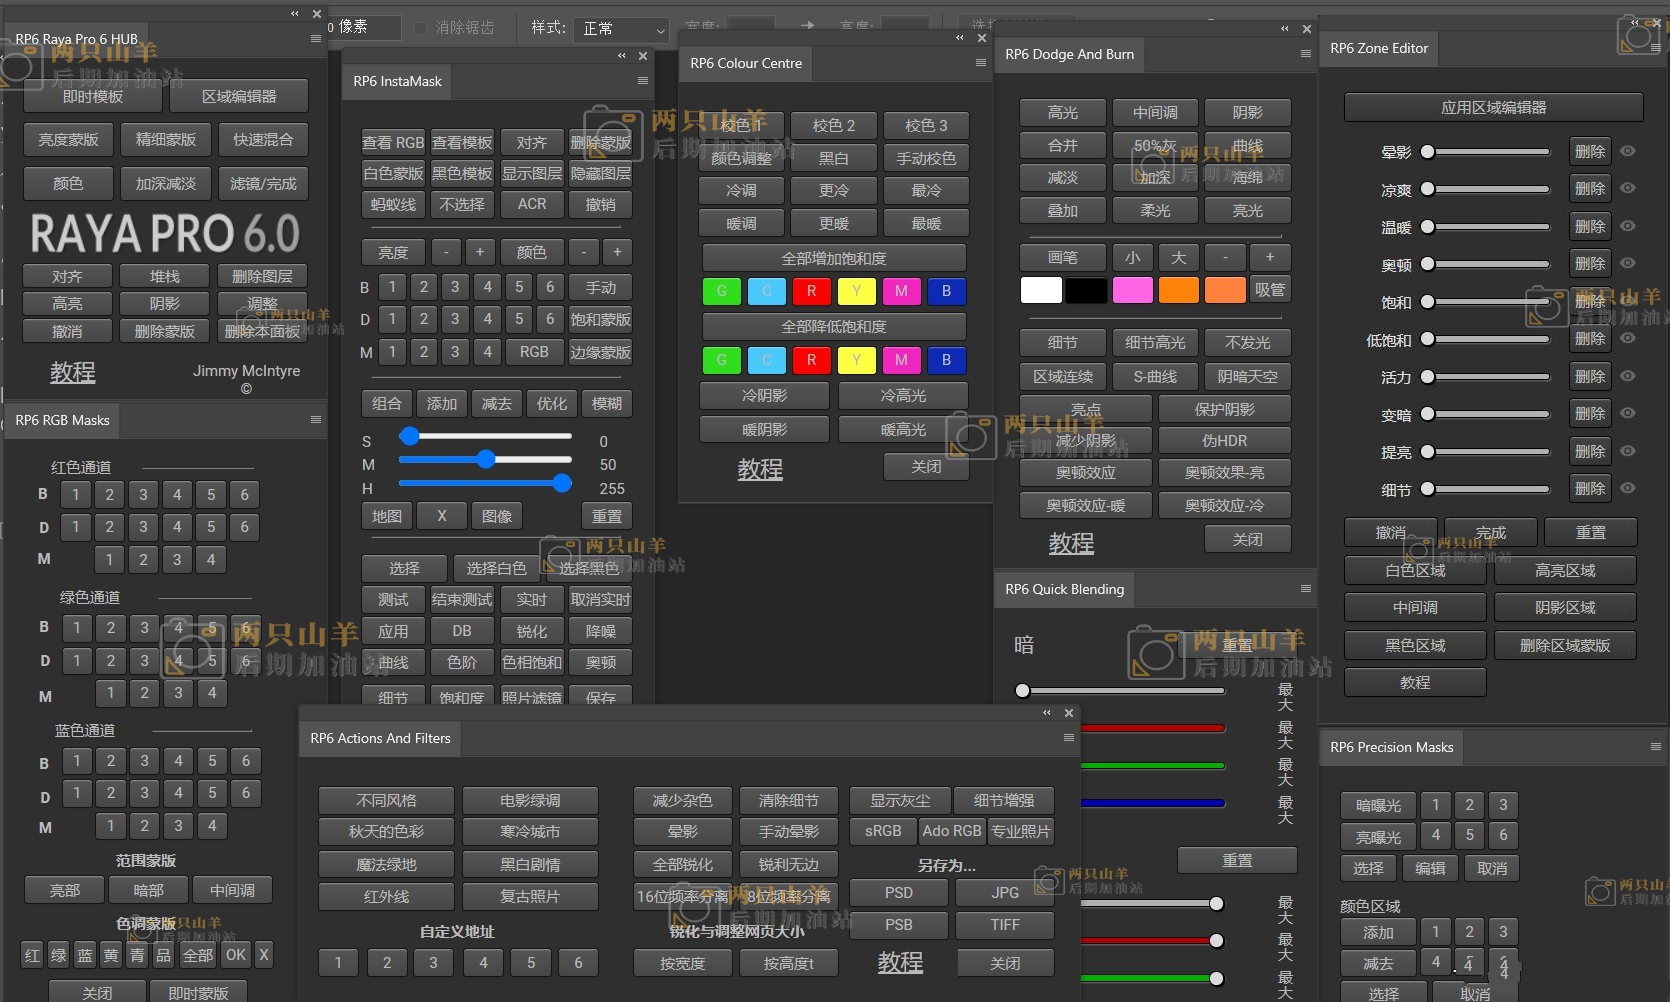Click the M midtone slider in InstaMask
This screenshot has width=1670, height=1002.
[x=486, y=459]
